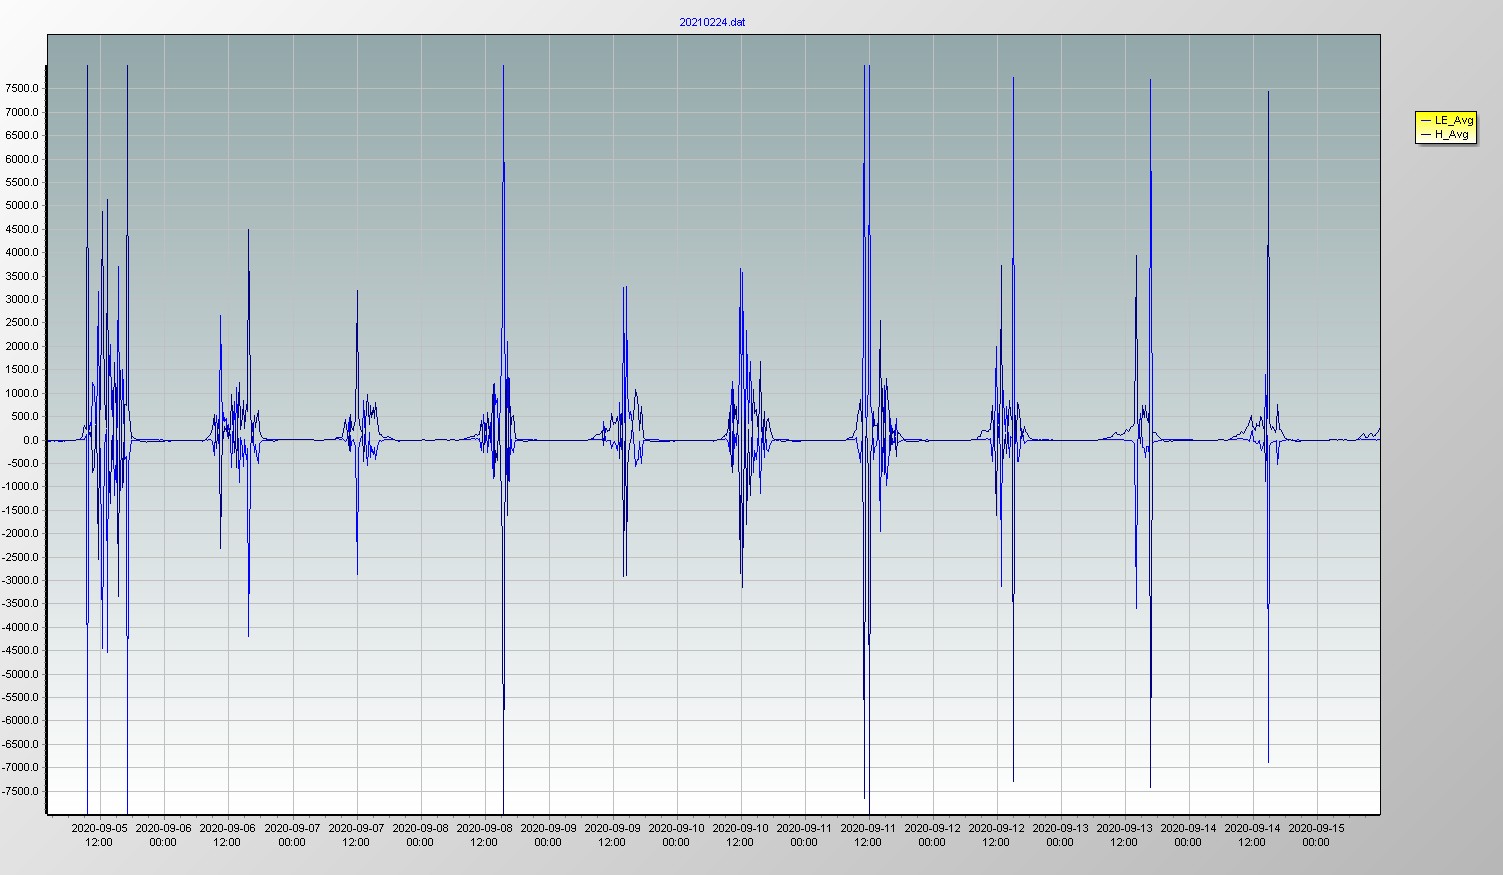This screenshot has width=1503, height=875.
Task: Select the LE_Avg legend entry
Action: 1453,120
